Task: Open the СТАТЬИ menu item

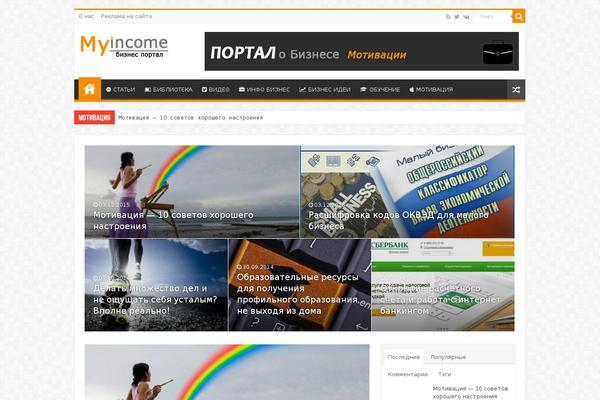Action: [x=121, y=90]
